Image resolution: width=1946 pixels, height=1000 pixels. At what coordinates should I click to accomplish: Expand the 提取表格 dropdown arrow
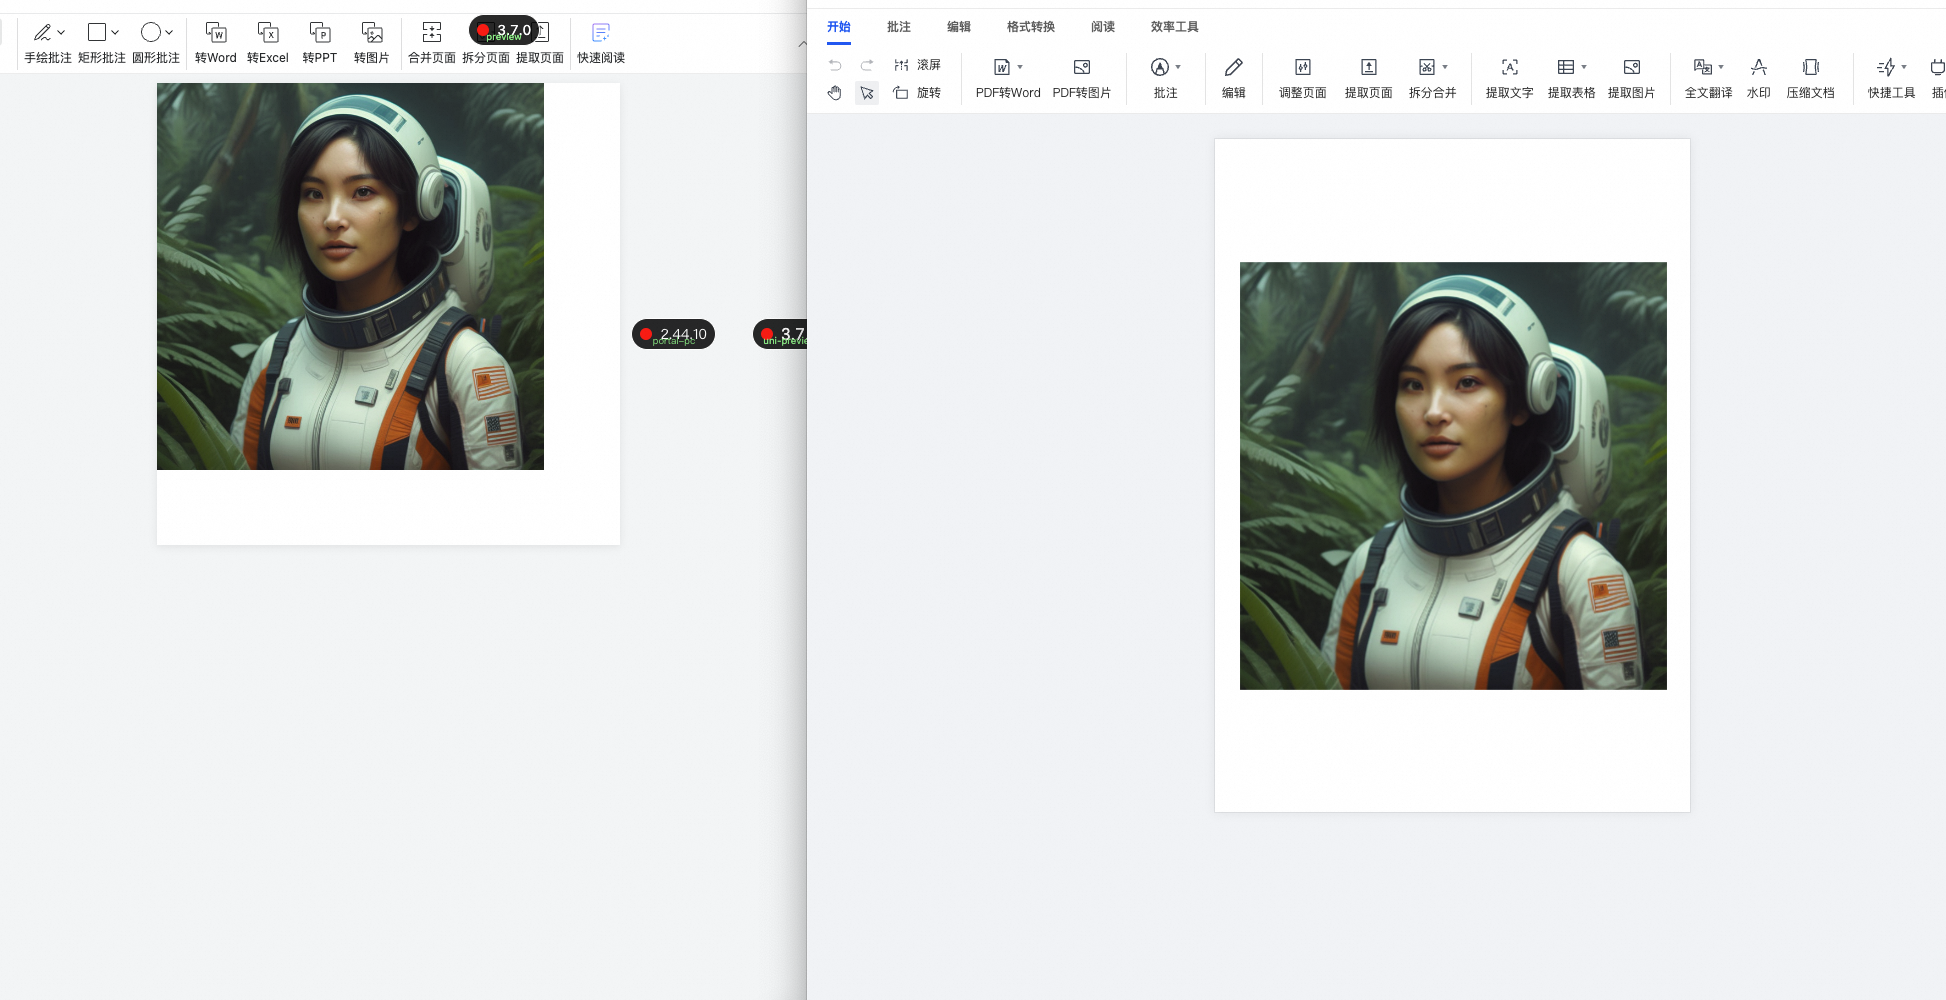pos(1584,67)
